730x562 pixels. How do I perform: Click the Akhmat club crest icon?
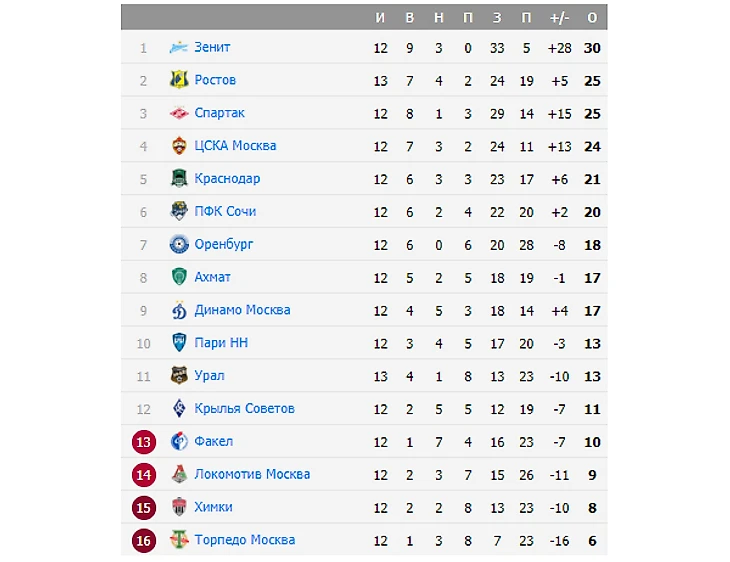coord(179,277)
